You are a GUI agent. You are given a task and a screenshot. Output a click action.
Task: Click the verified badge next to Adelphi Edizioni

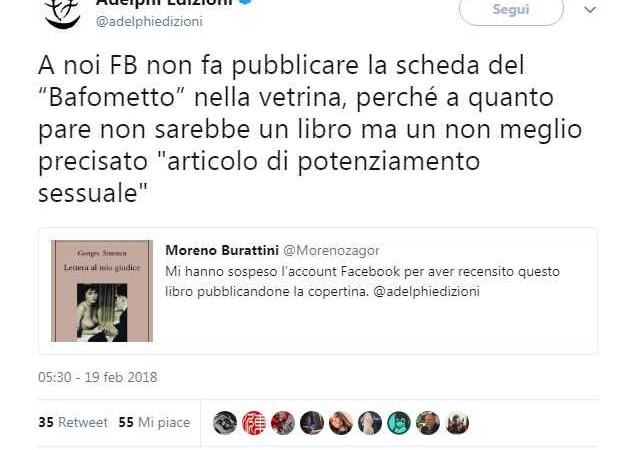246,2
